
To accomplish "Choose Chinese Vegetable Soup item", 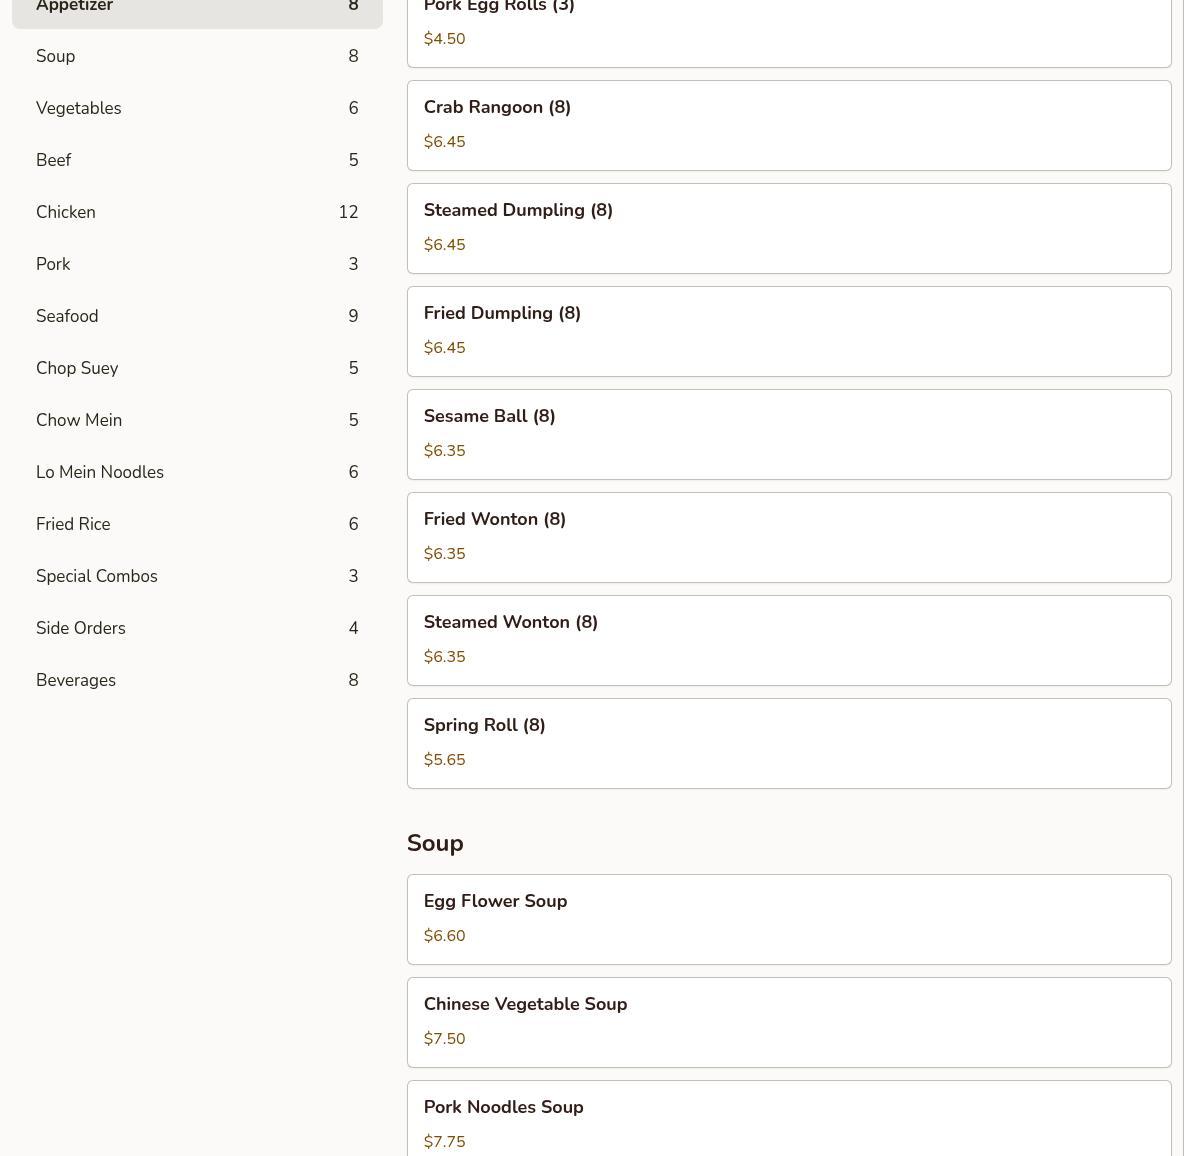I will (788, 1022).
